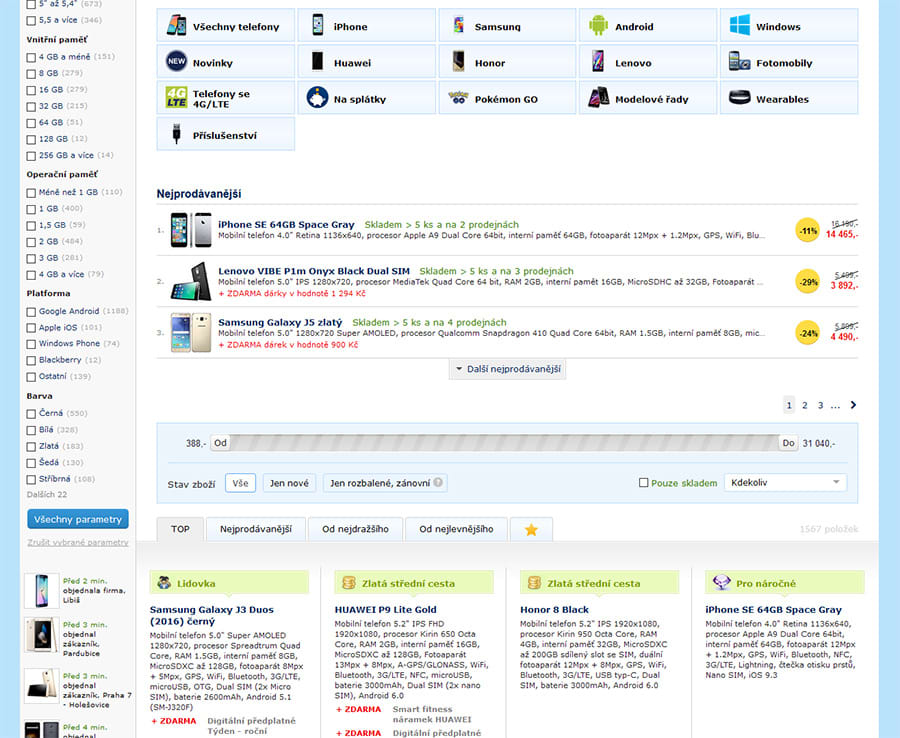Click the Windows logo icon
Screen dimensions: 900x738
coord(739,26)
